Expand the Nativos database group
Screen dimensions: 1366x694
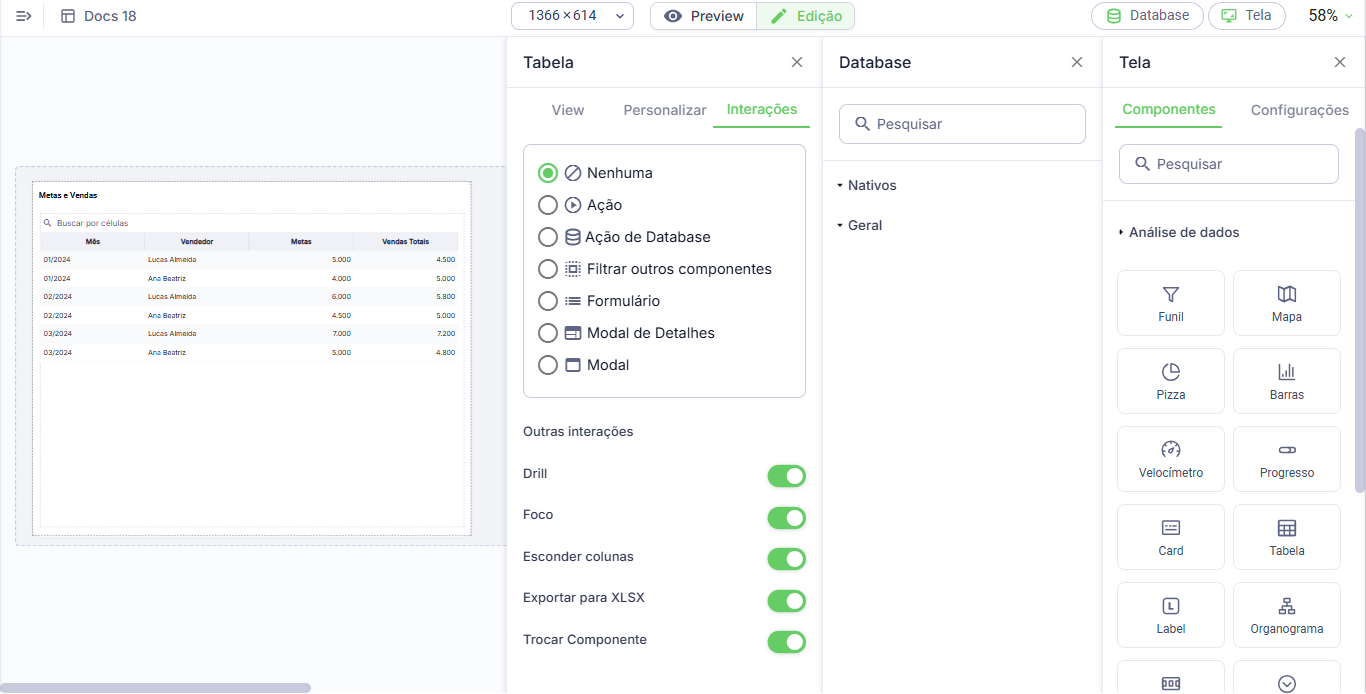[871, 186]
